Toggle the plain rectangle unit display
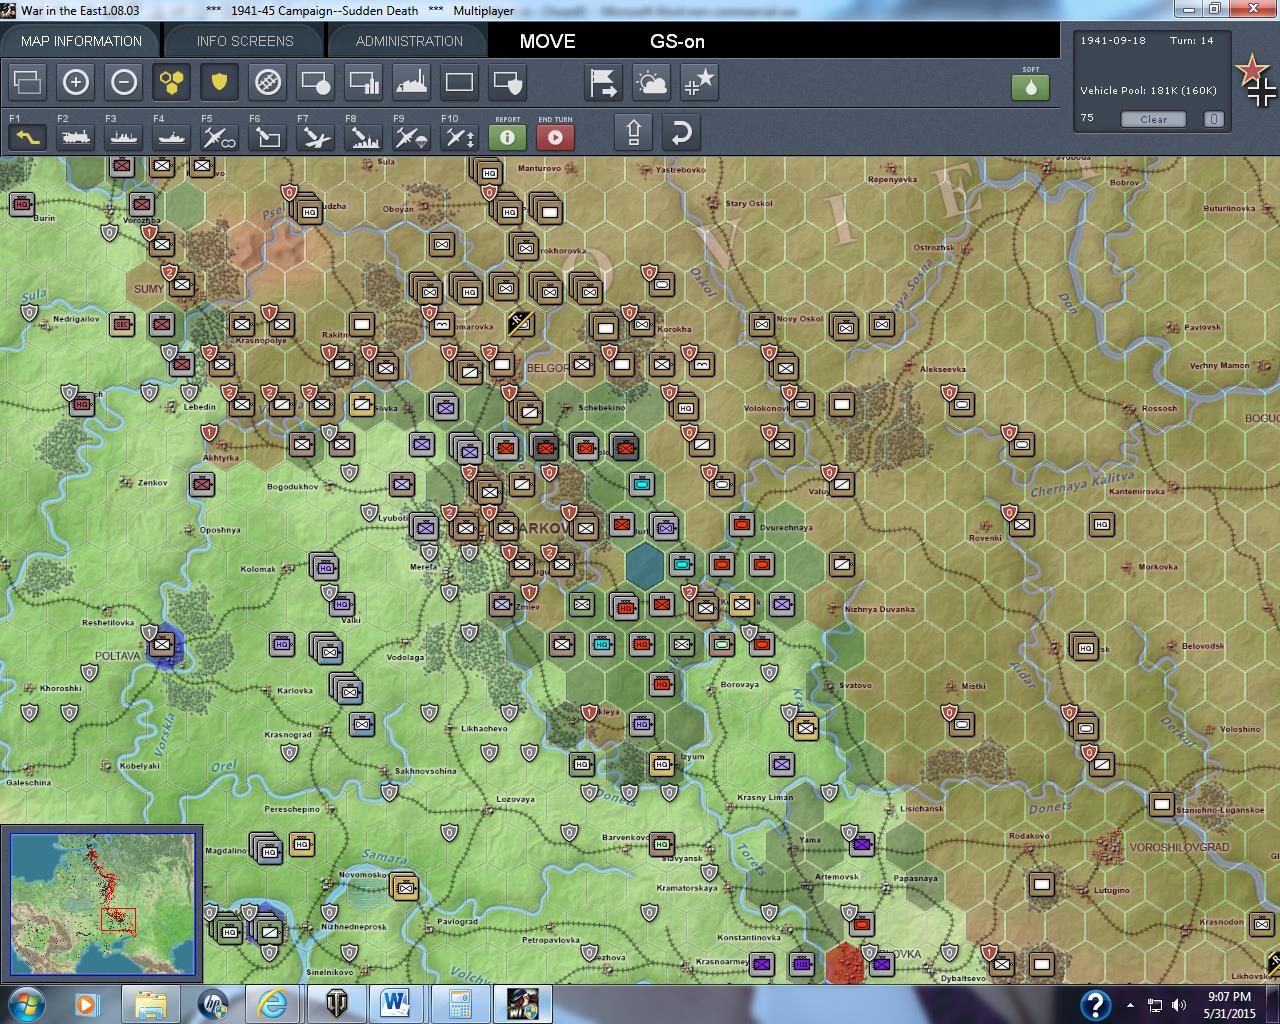The image size is (1280, 1024). coord(460,82)
